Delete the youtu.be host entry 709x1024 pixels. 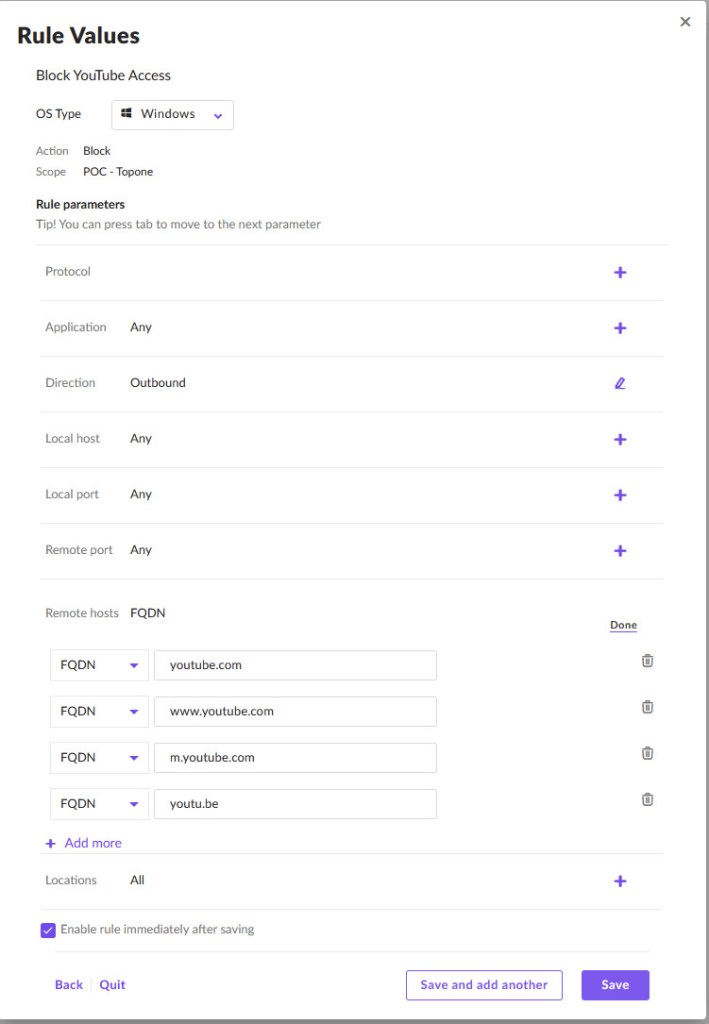(647, 799)
